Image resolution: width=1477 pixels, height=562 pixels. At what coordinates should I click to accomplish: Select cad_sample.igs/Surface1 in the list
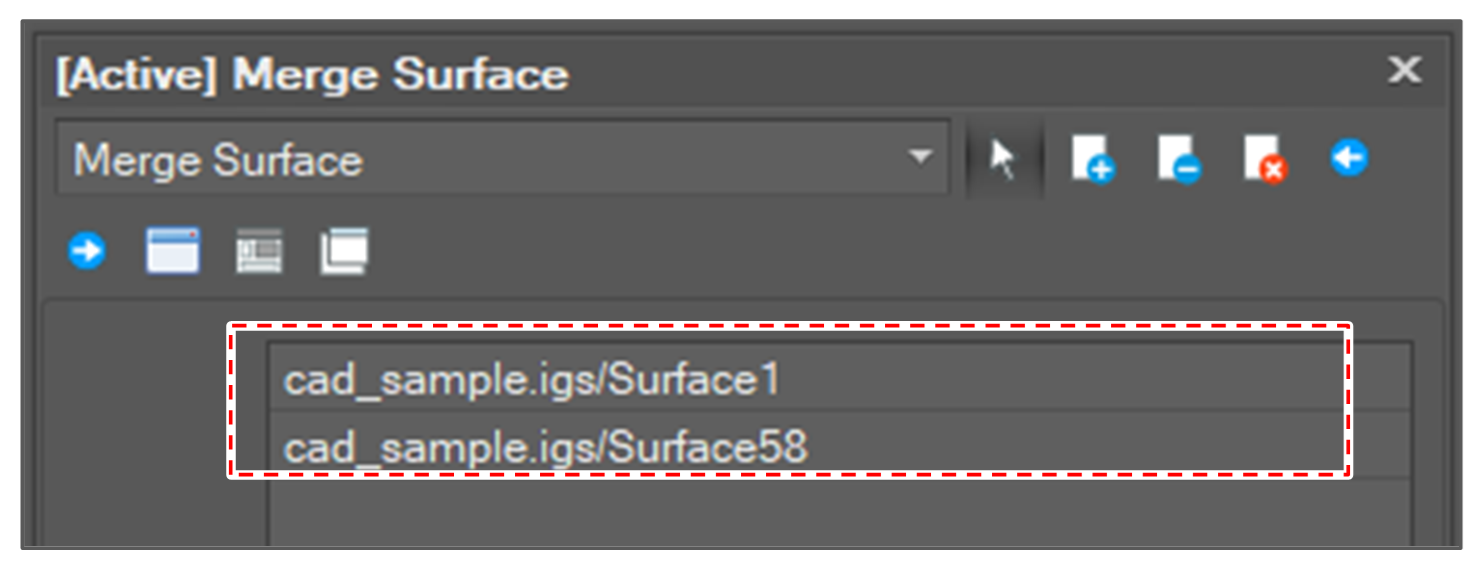pos(531,380)
